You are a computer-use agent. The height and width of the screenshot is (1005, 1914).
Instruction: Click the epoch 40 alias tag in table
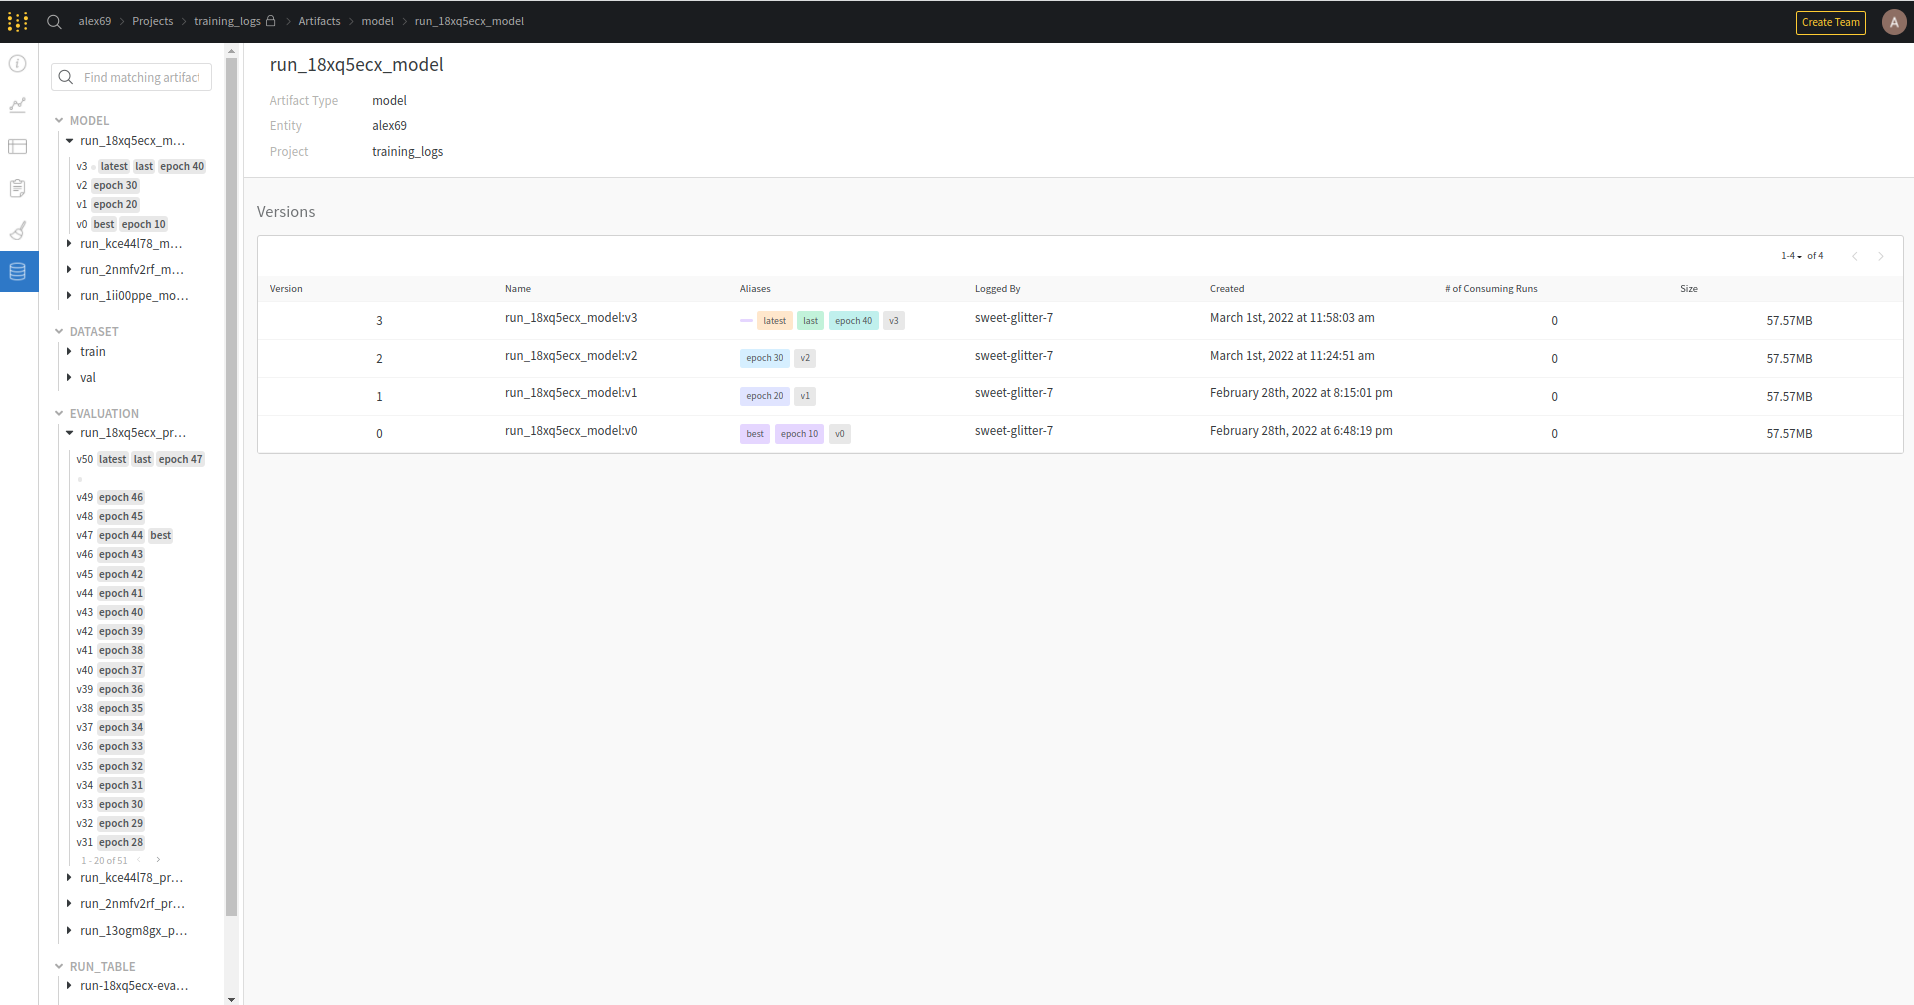[x=853, y=321]
